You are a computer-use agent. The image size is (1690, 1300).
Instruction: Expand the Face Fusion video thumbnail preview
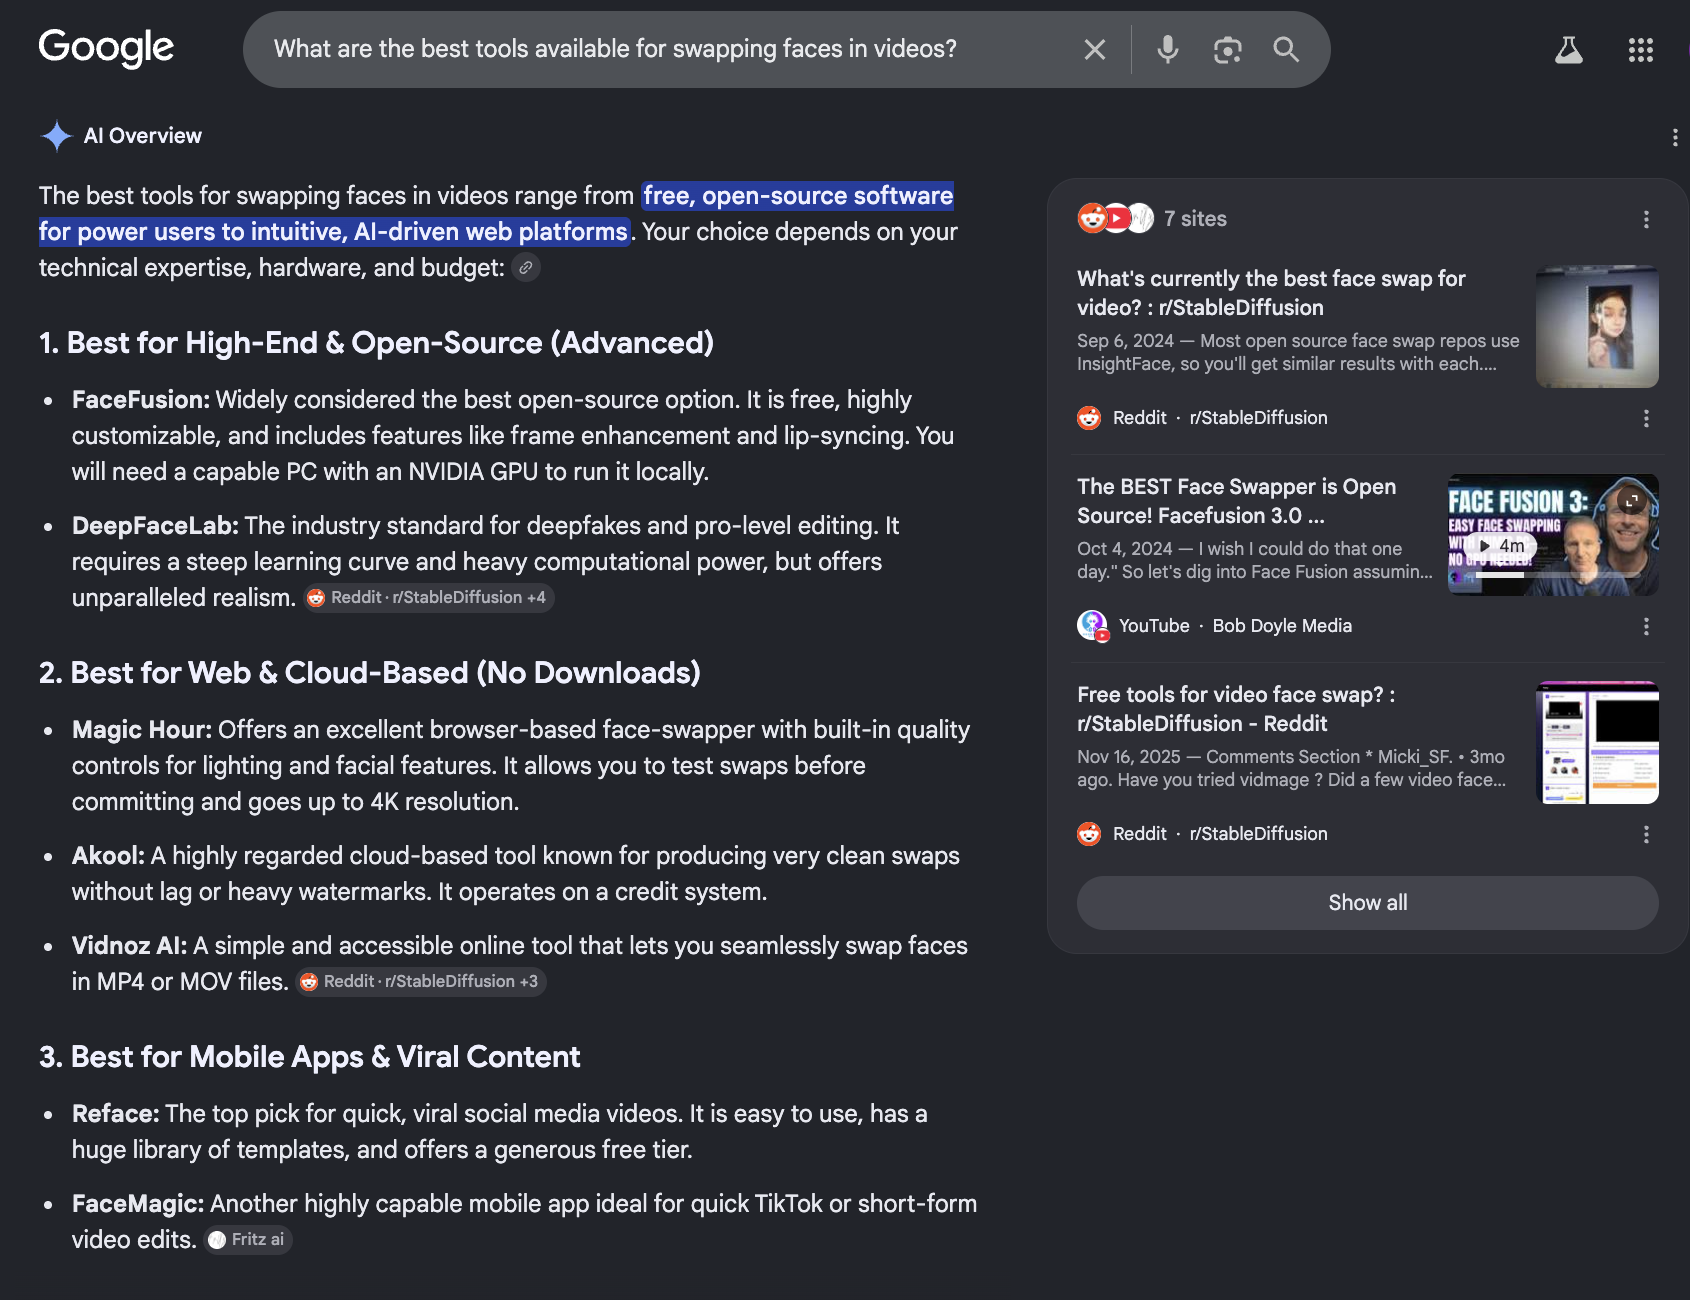(x=1632, y=501)
